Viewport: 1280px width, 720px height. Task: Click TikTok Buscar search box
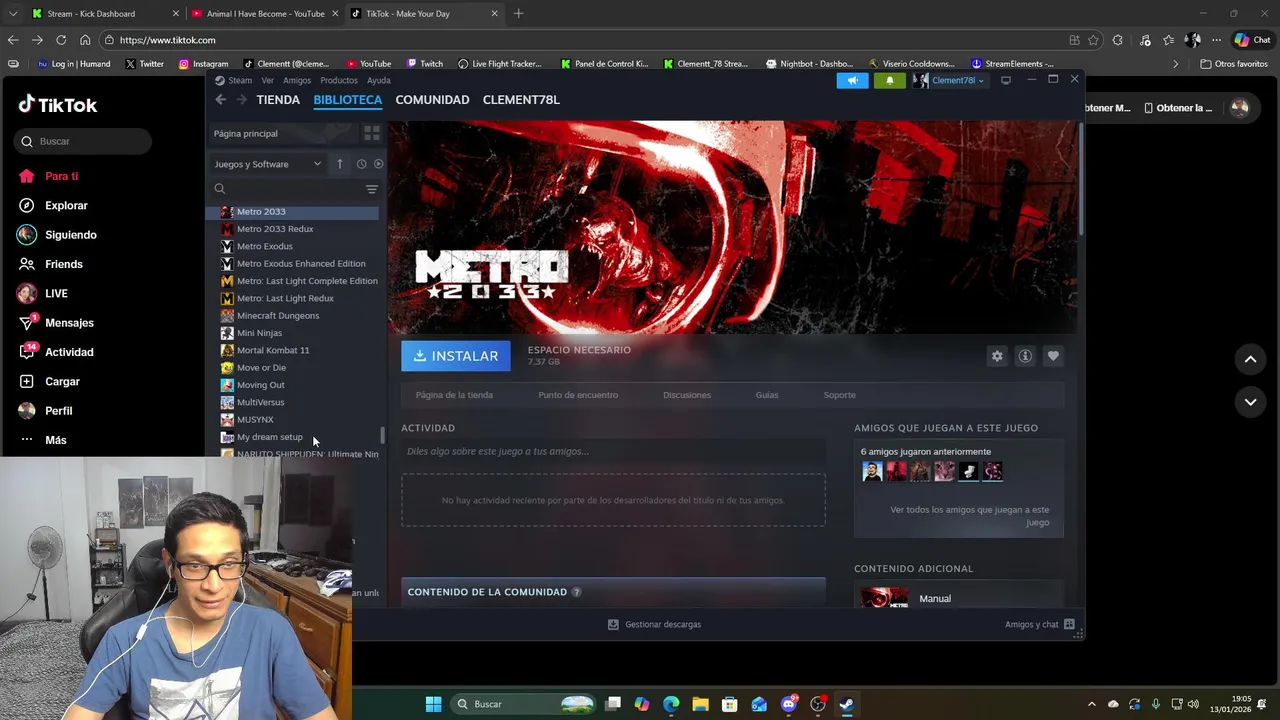coord(83,141)
